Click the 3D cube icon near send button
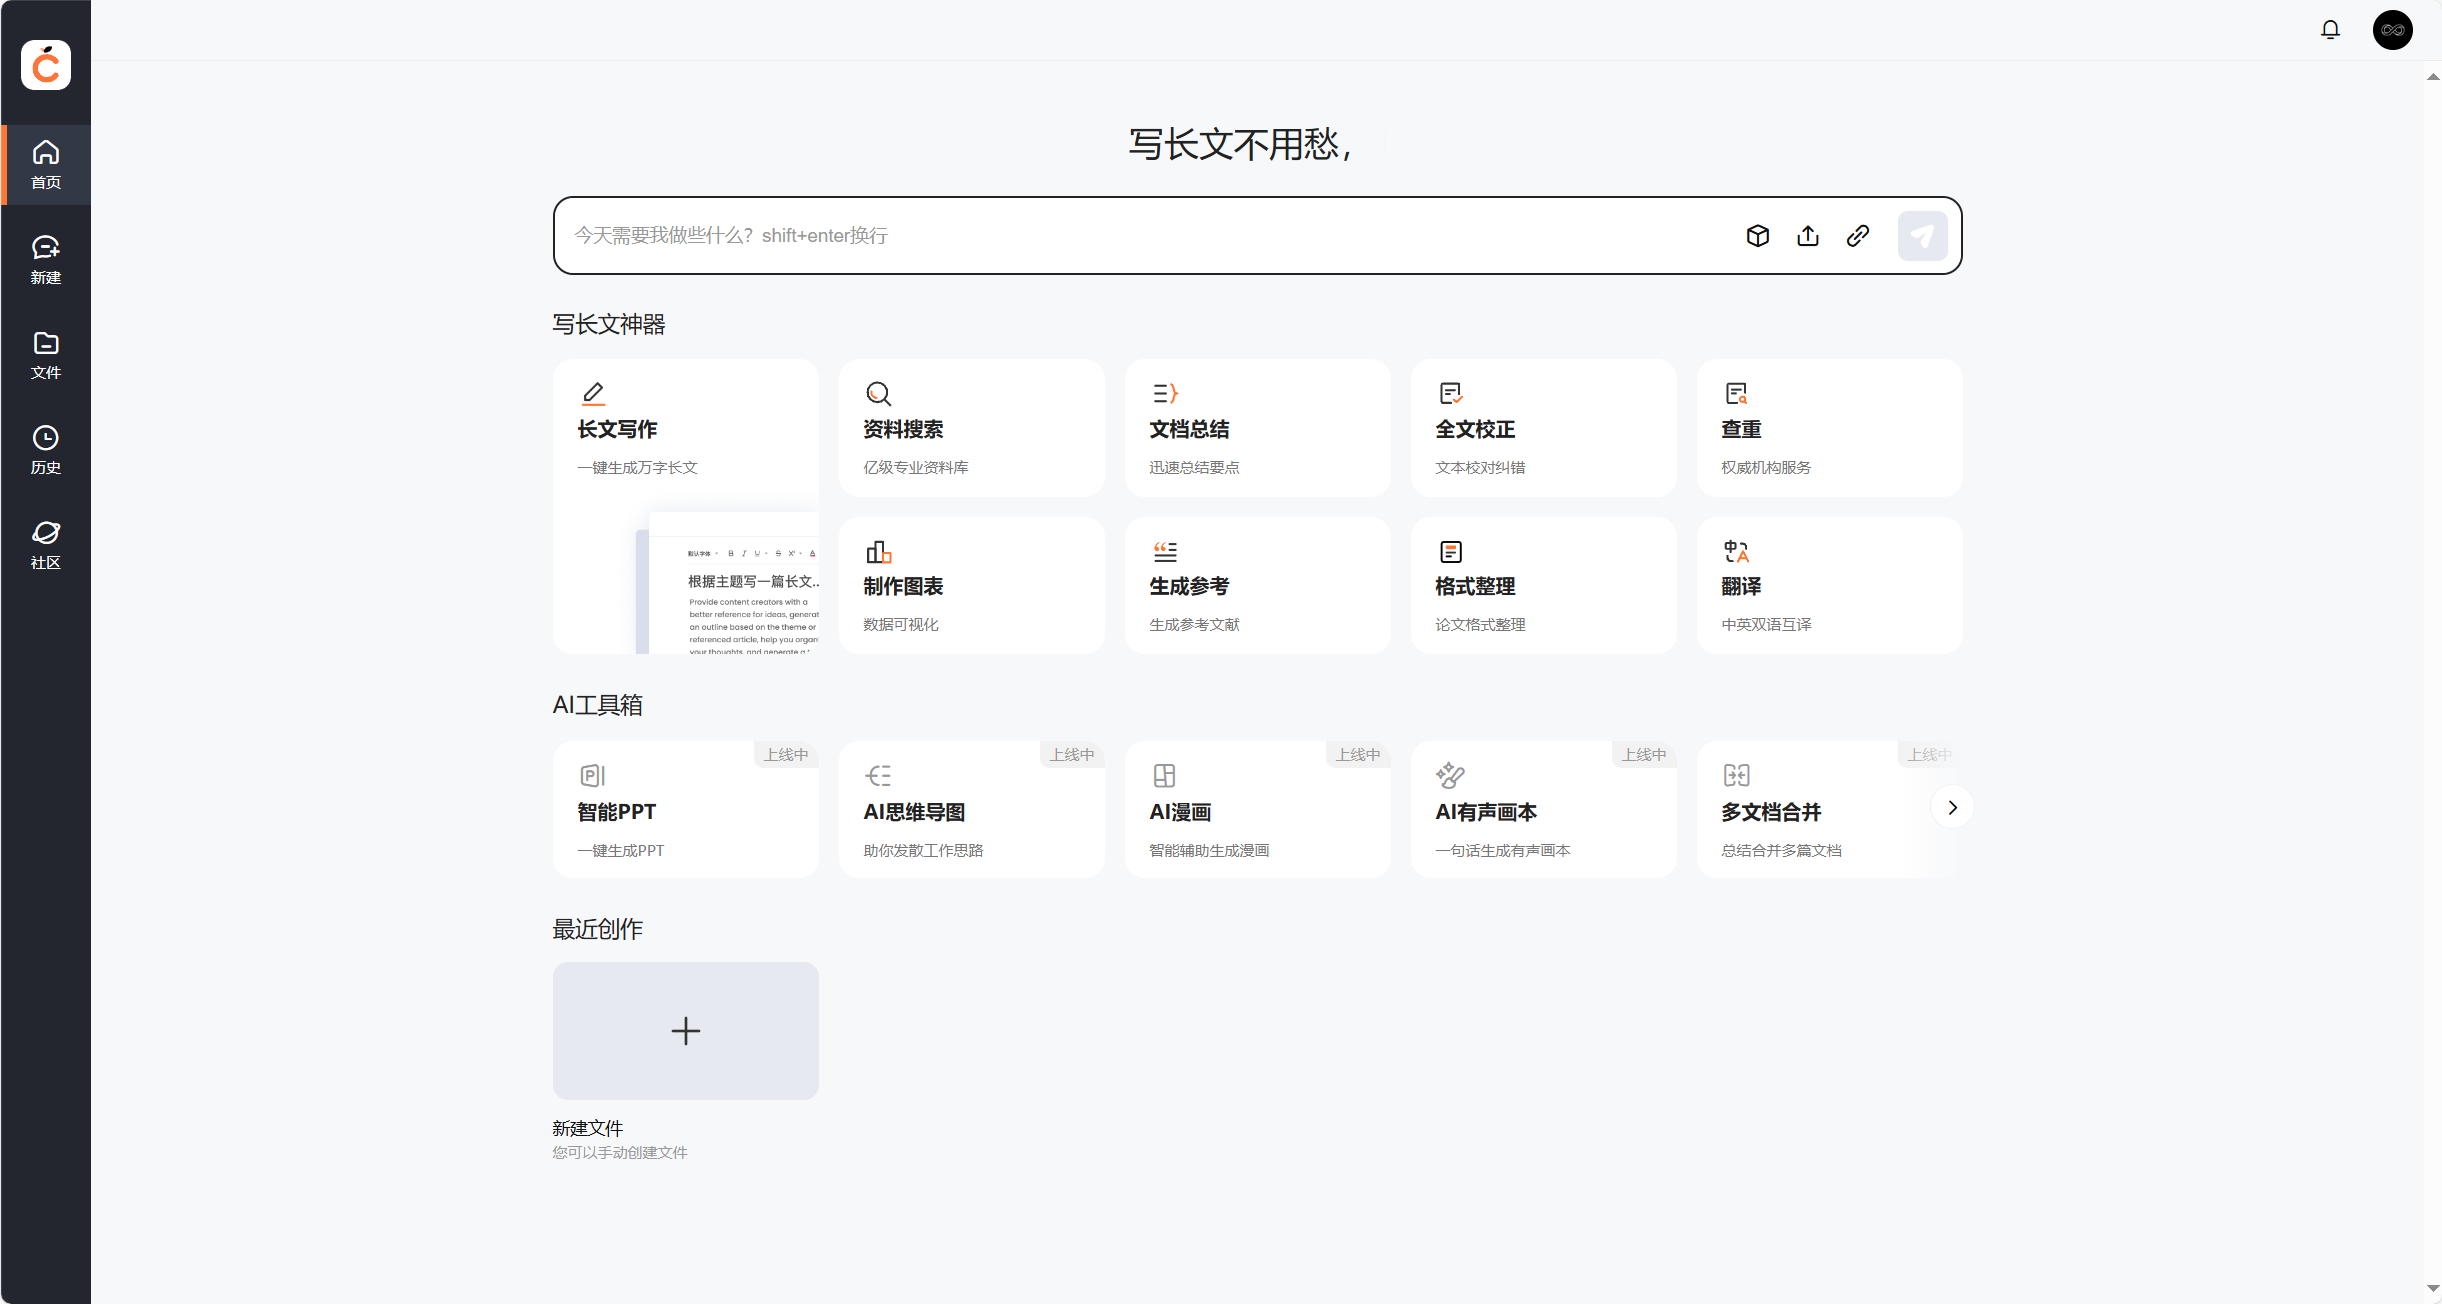 pos(1758,235)
